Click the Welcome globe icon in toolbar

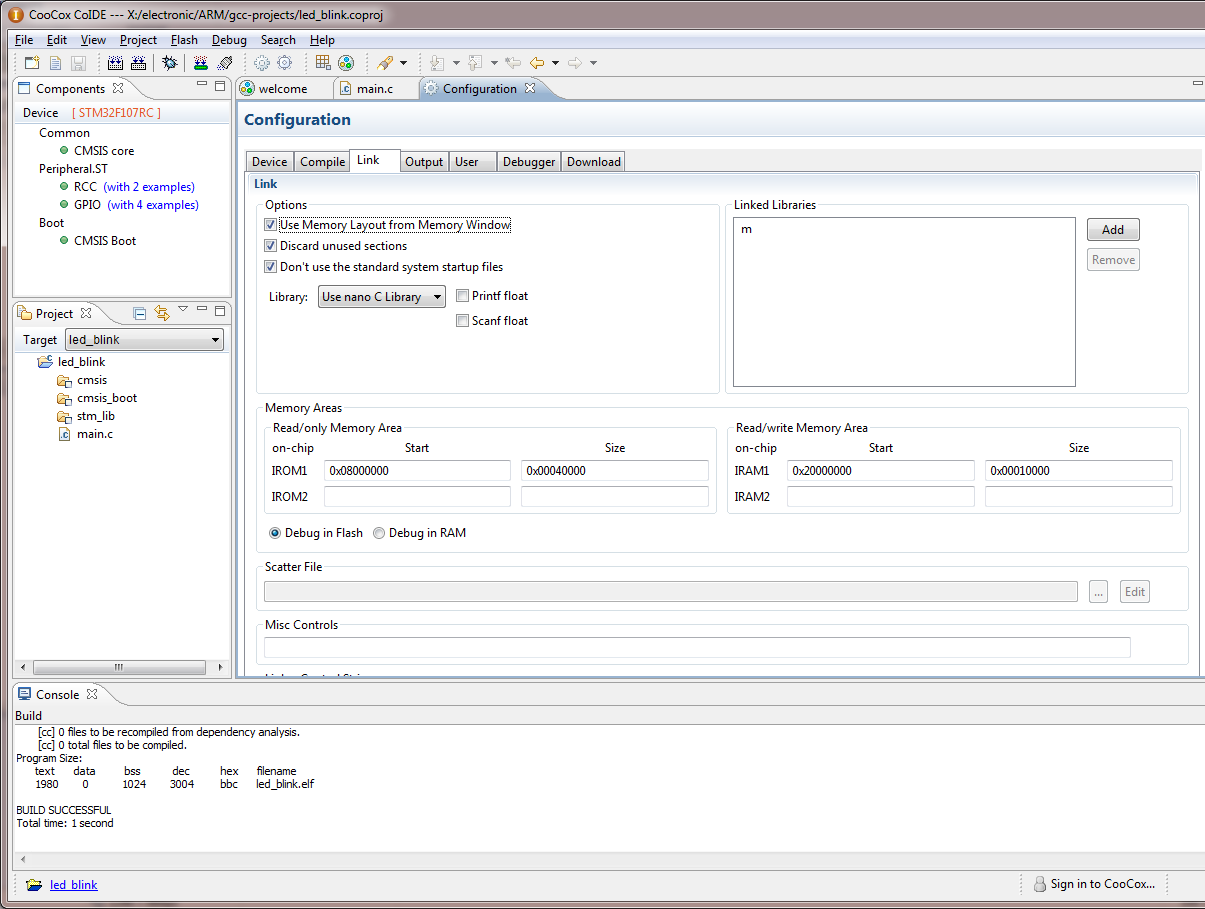(x=345, y=63)
